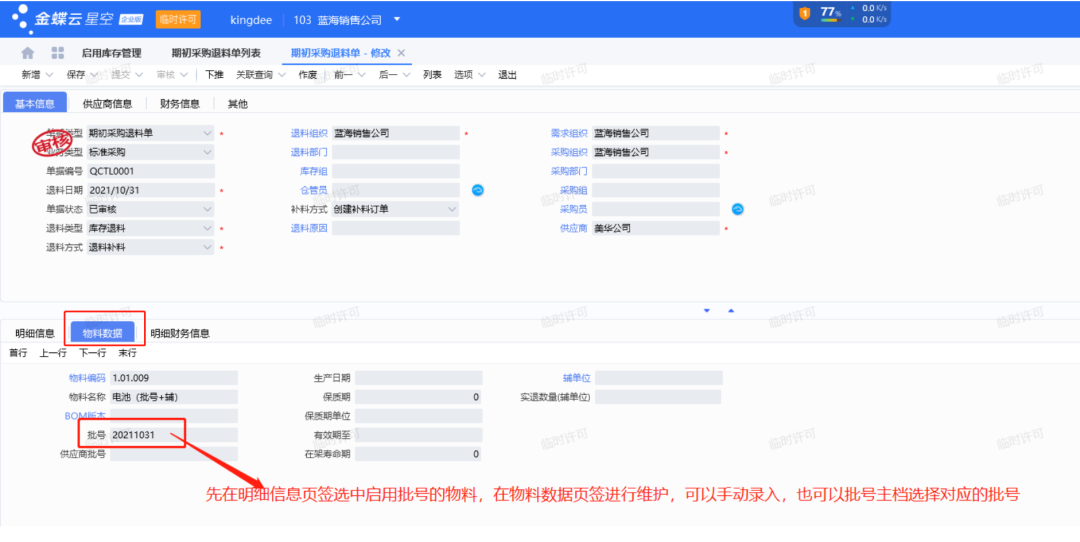Click the 批号 field containing 20211031
Screen dimensions: 1080x542
174,435
